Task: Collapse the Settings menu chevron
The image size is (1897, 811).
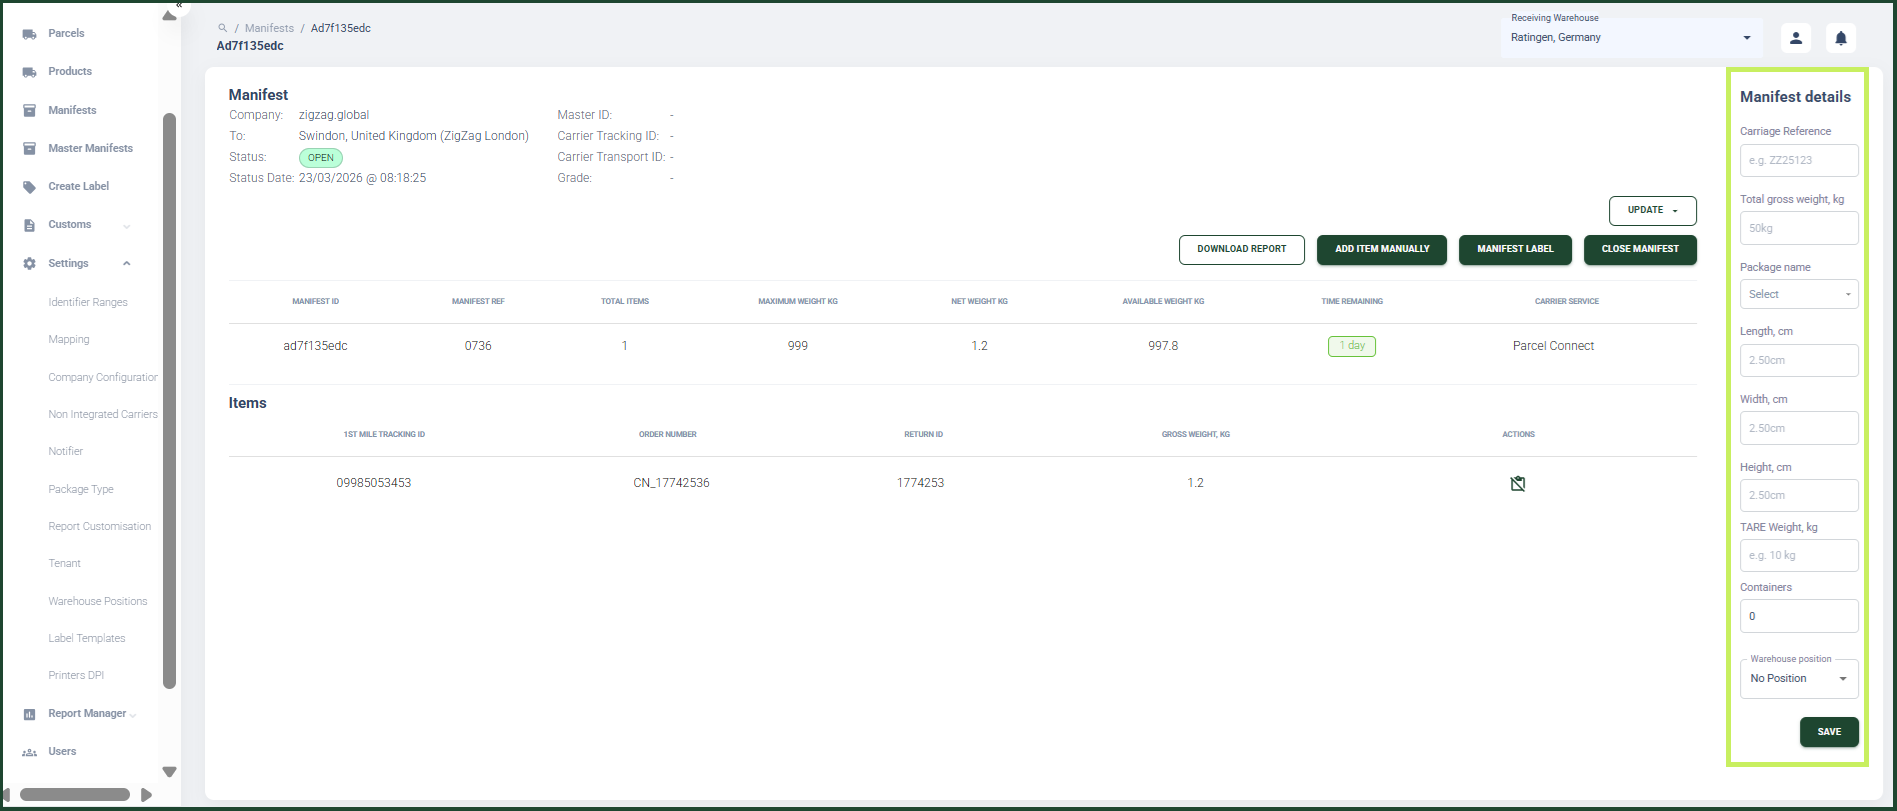Action: (x=127, y=264)
